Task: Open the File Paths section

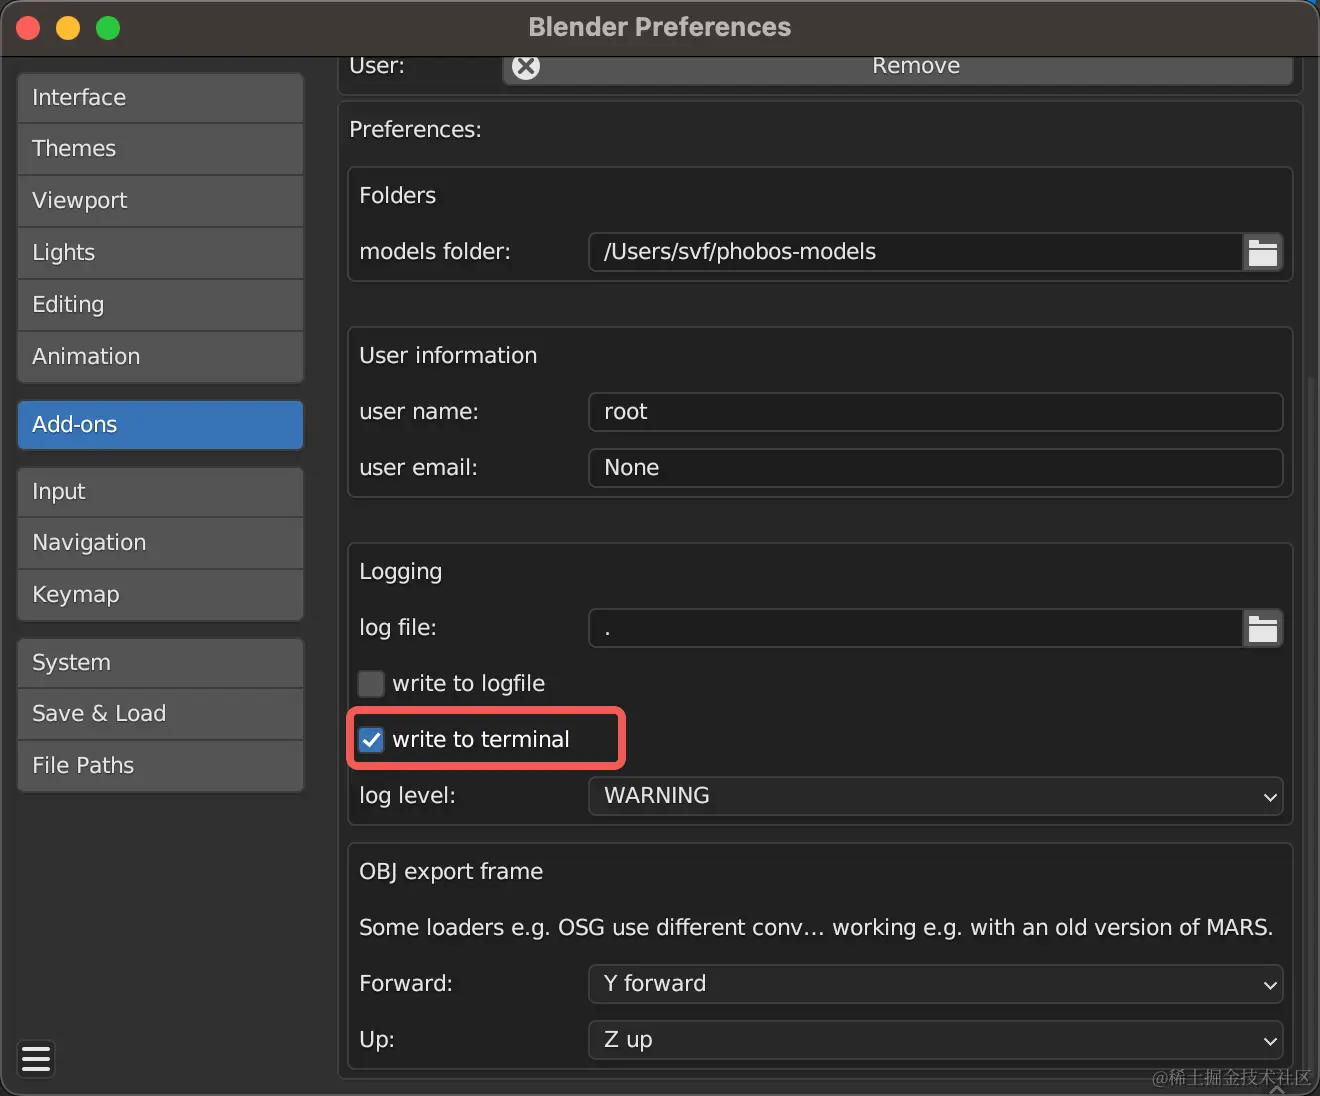Action: coord(160,766)
